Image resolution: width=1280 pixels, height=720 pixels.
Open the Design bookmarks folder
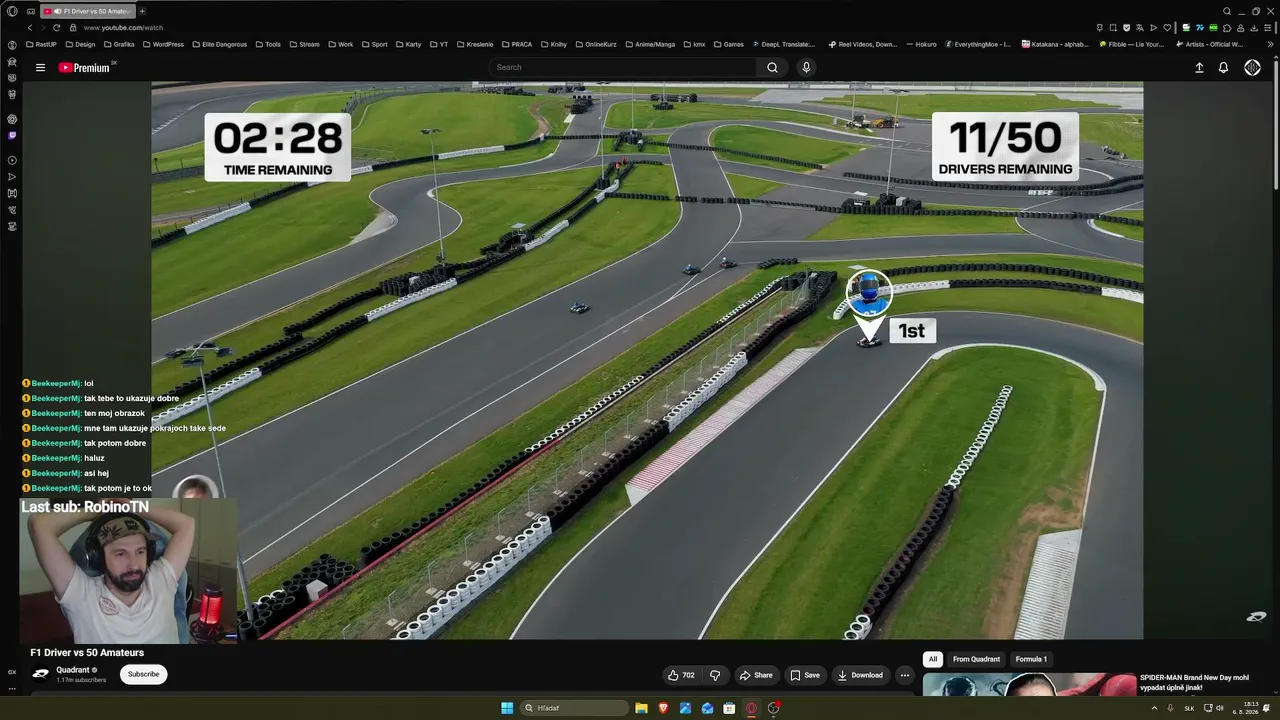pos(80,44)
